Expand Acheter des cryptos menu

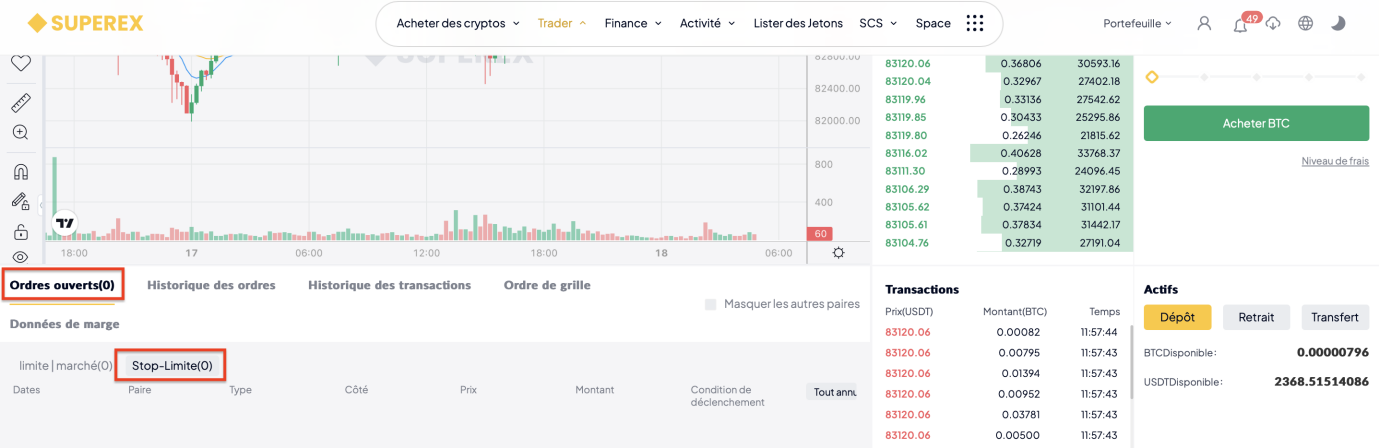[x=458, y=23]
